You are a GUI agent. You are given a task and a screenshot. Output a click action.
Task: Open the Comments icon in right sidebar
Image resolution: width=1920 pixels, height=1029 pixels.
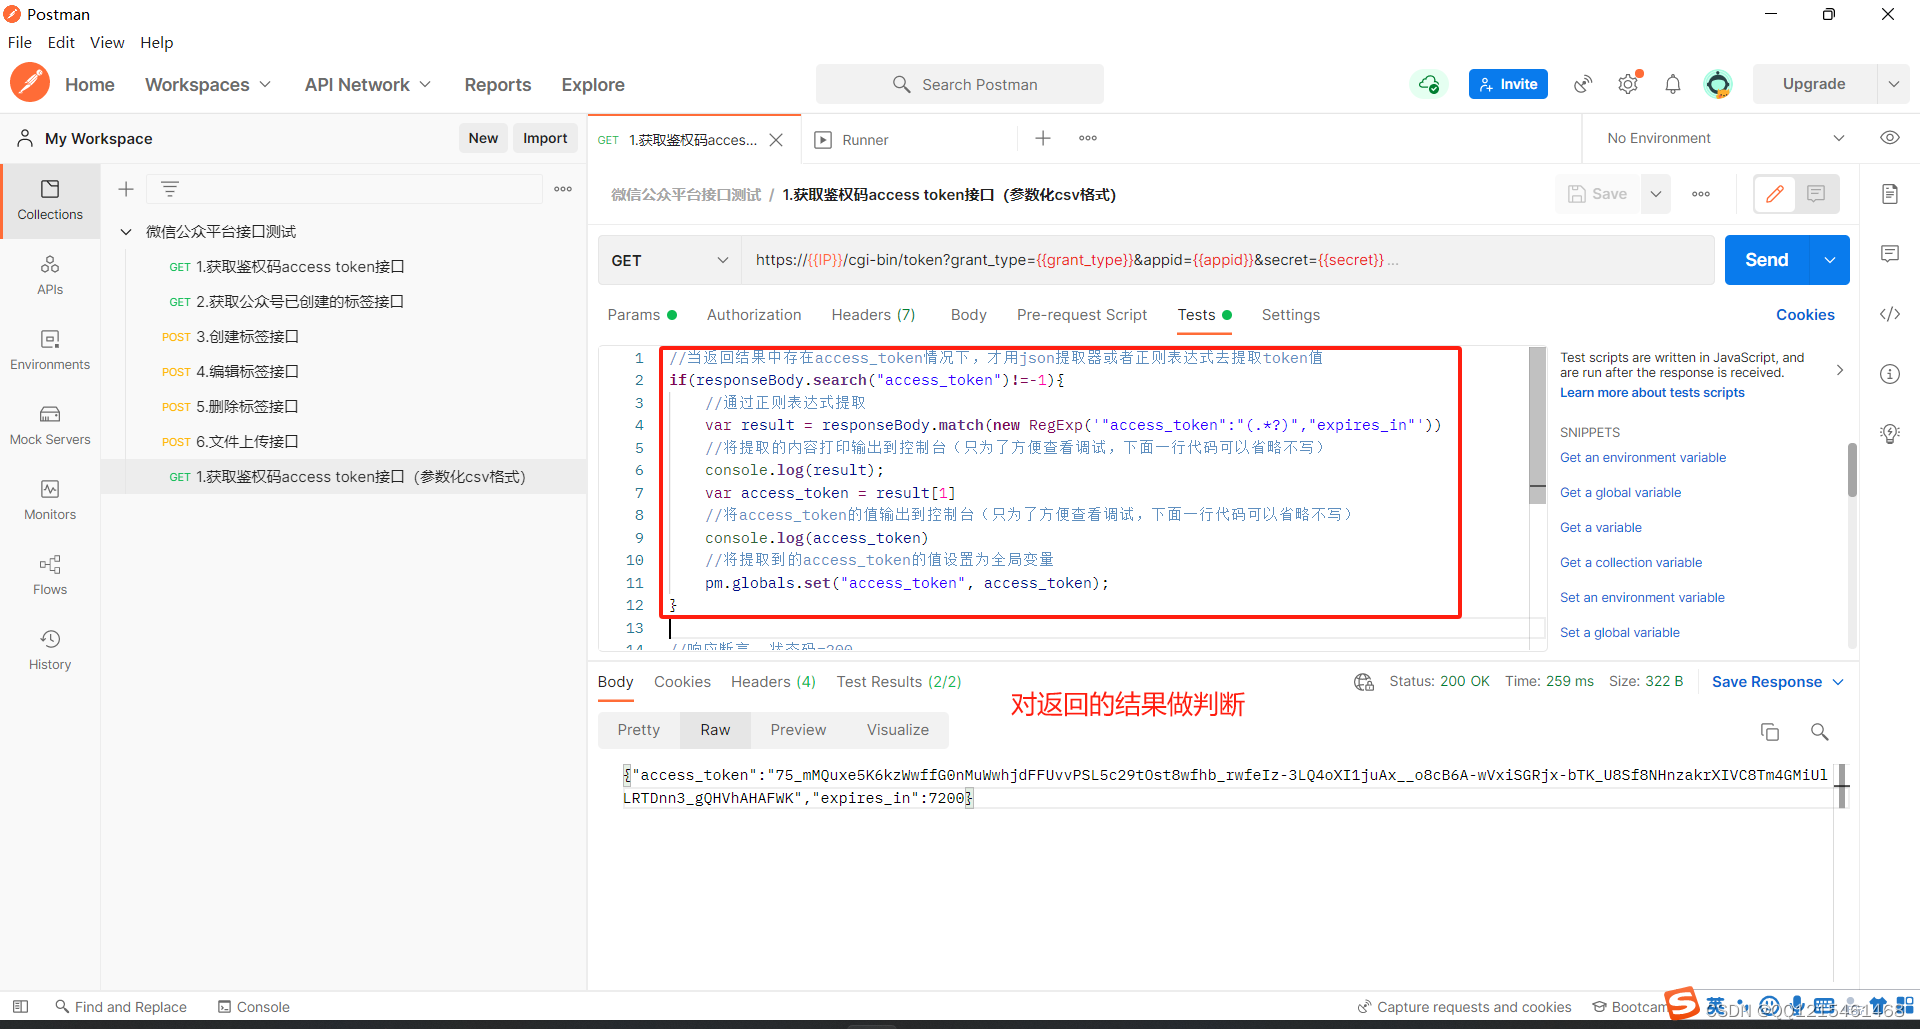[x=1890, y=254]
